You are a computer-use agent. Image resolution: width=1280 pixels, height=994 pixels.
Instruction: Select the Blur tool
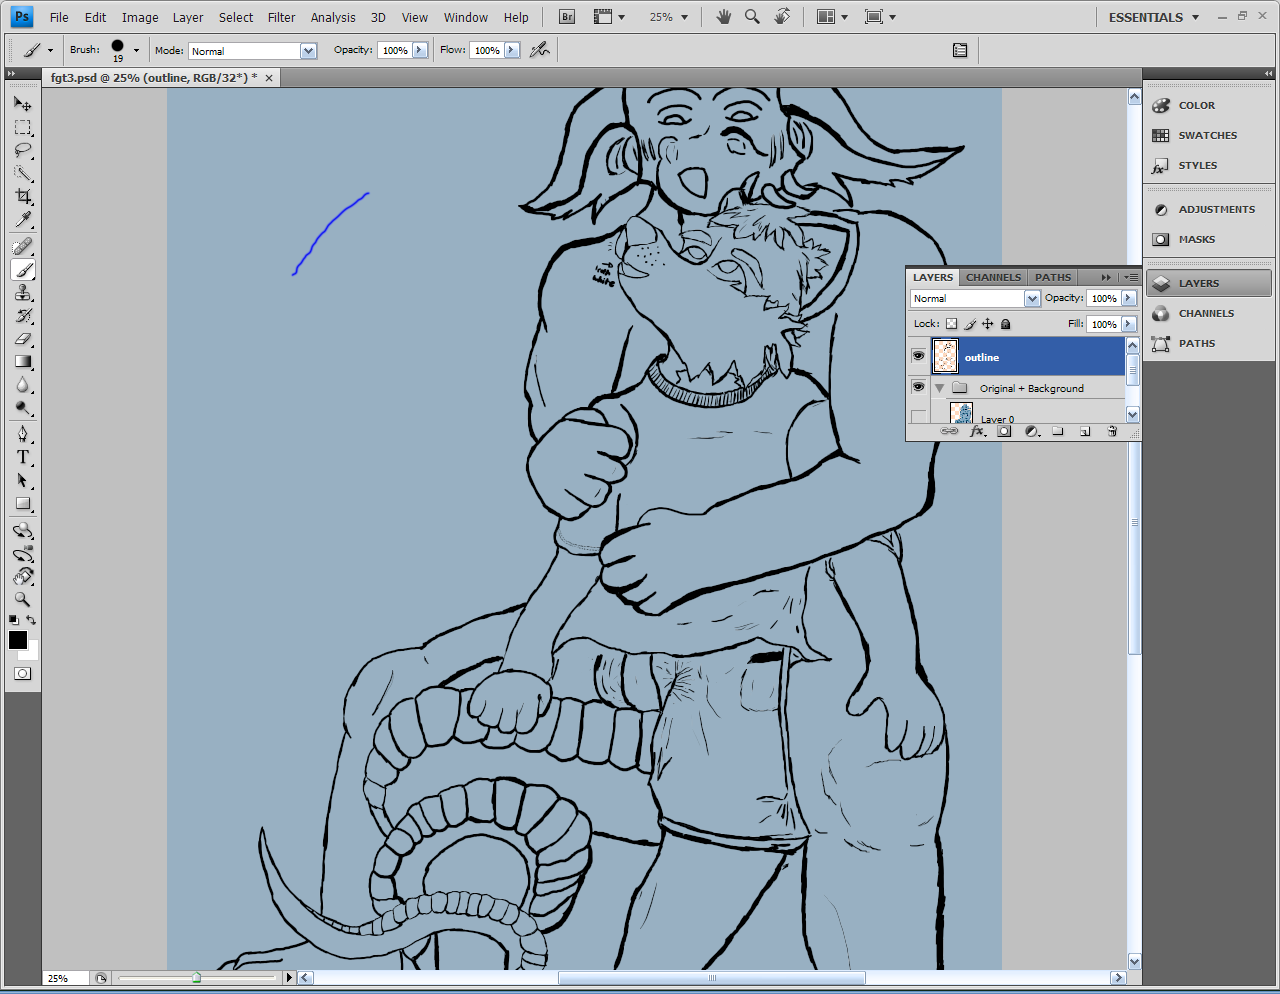point(22,385)
